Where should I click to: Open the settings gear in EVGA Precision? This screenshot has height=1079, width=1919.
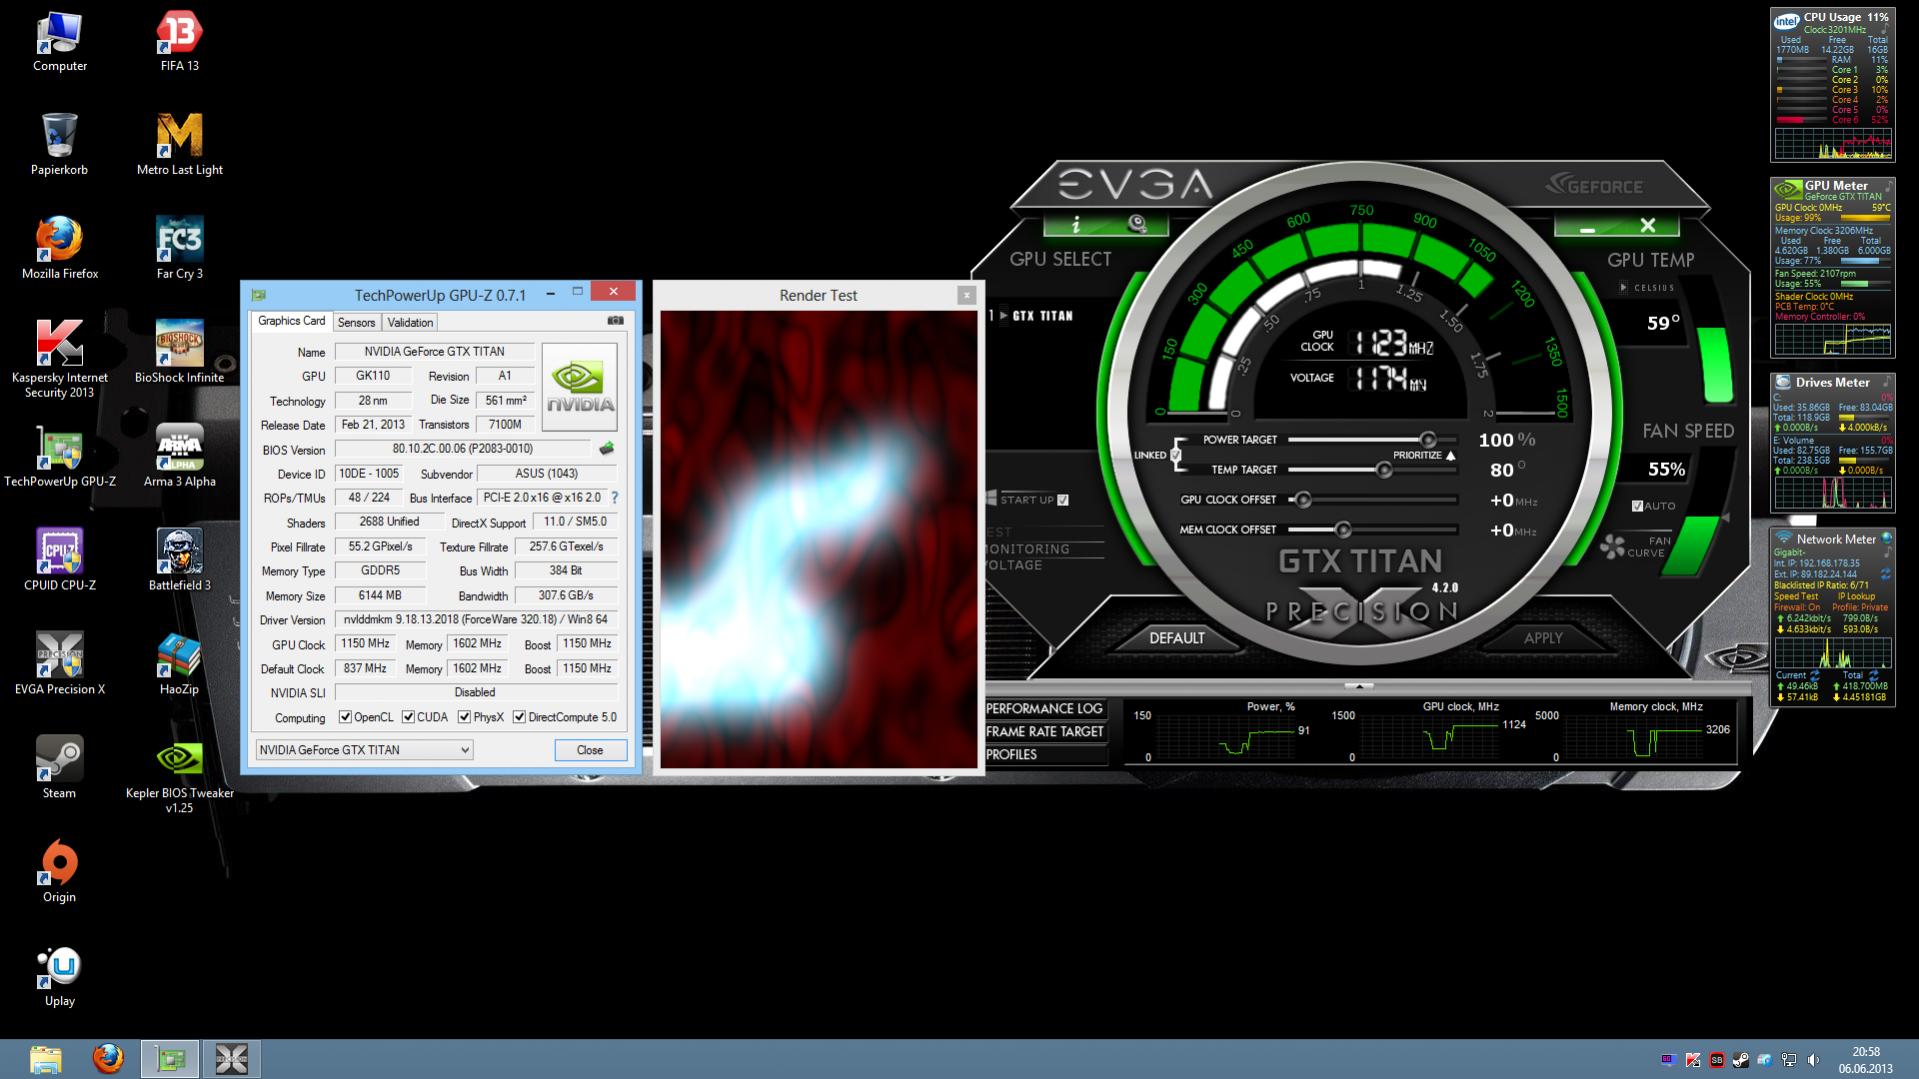[1137, 224]
